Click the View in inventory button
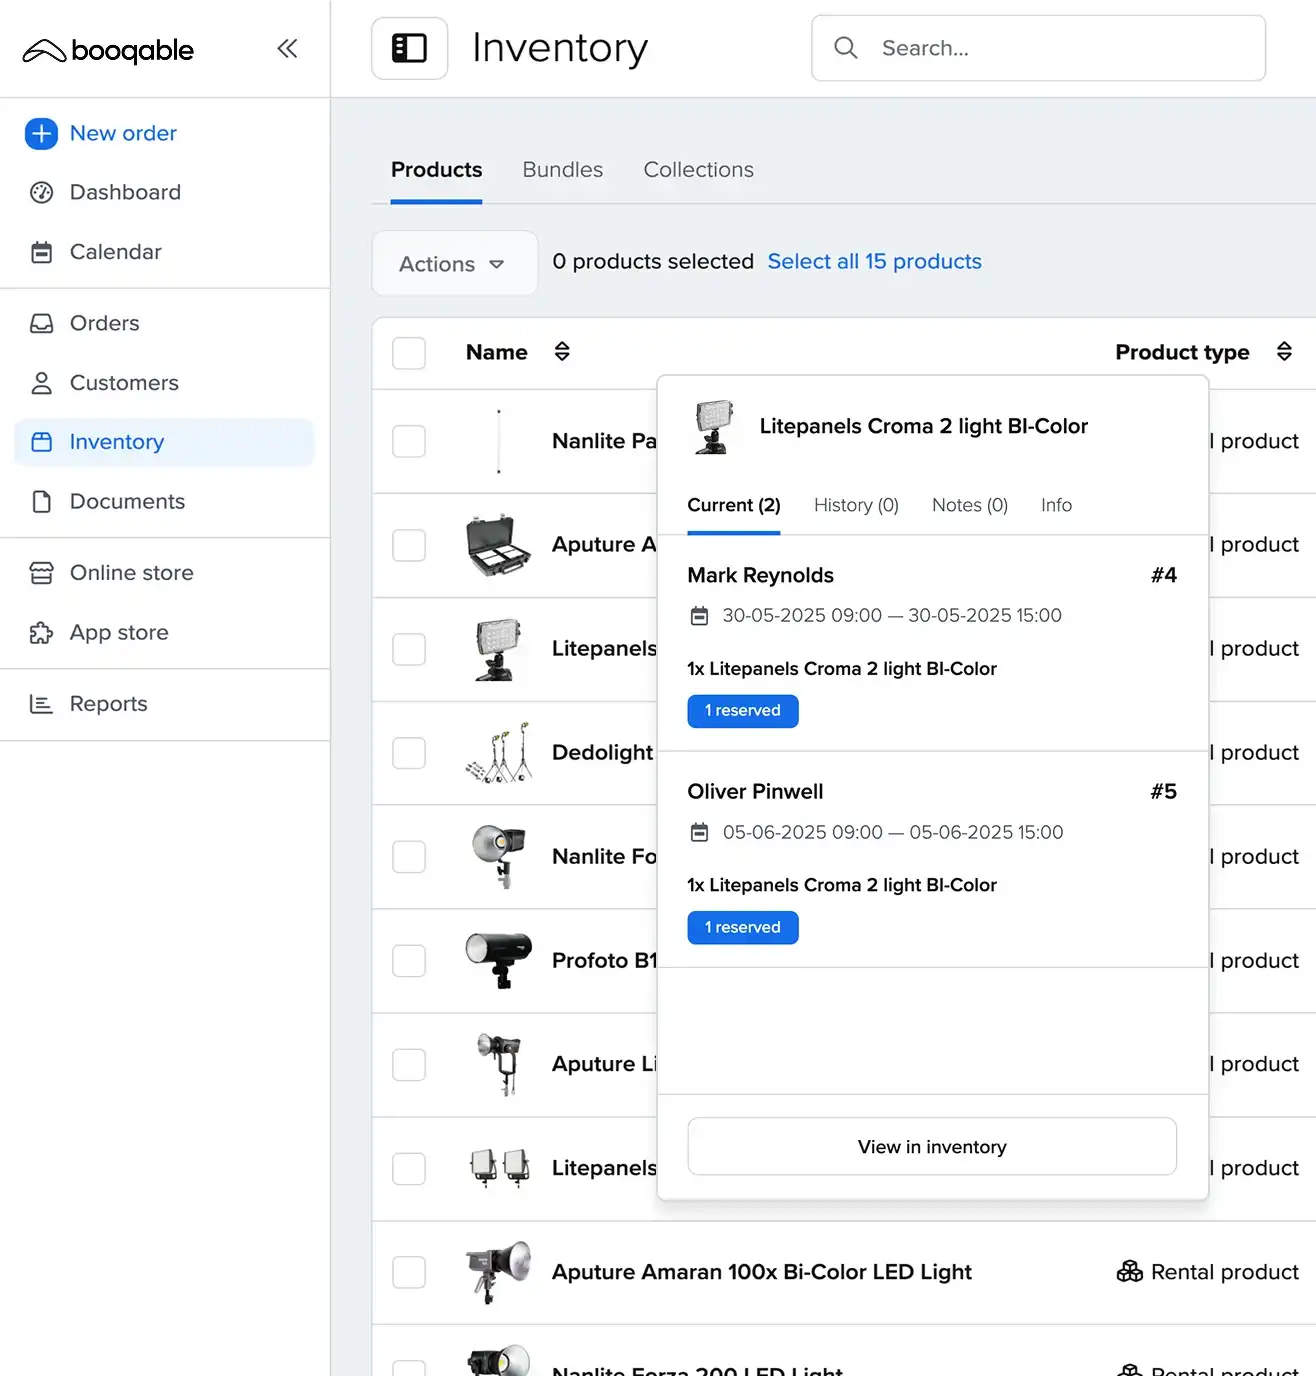The image size is (1316, 1376). (931, 1147)
